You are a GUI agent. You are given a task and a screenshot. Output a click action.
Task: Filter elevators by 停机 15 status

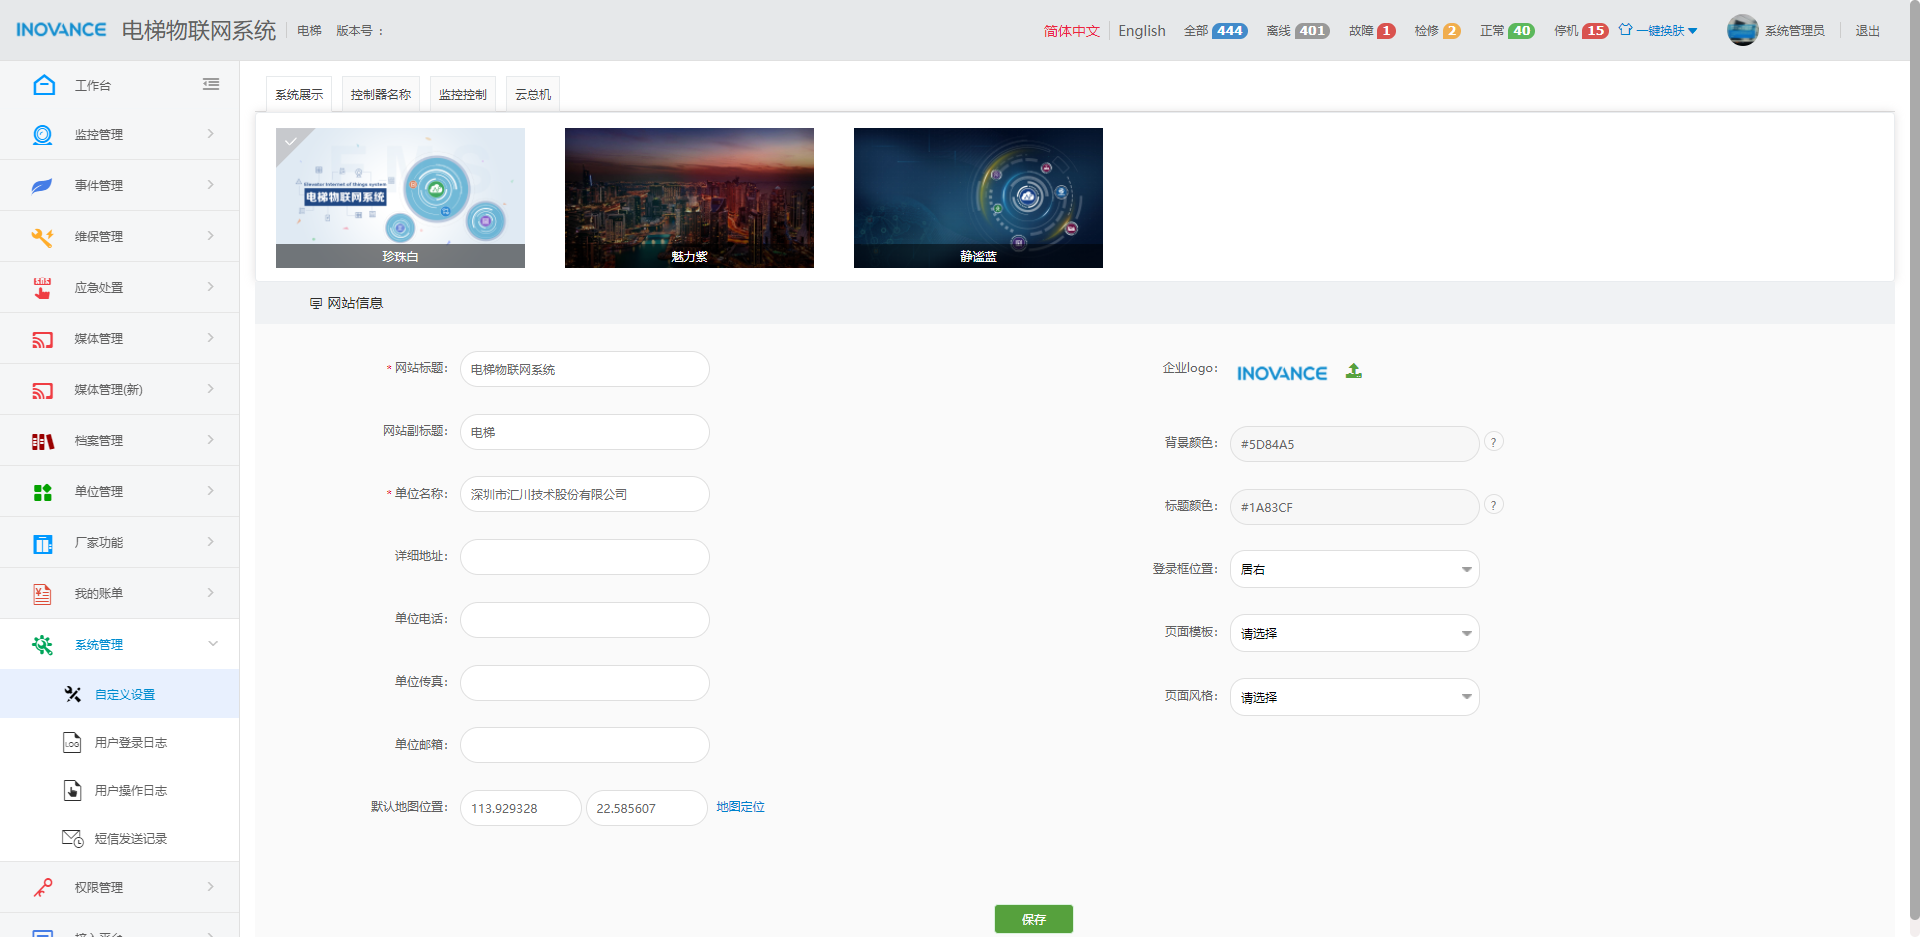1581,31
